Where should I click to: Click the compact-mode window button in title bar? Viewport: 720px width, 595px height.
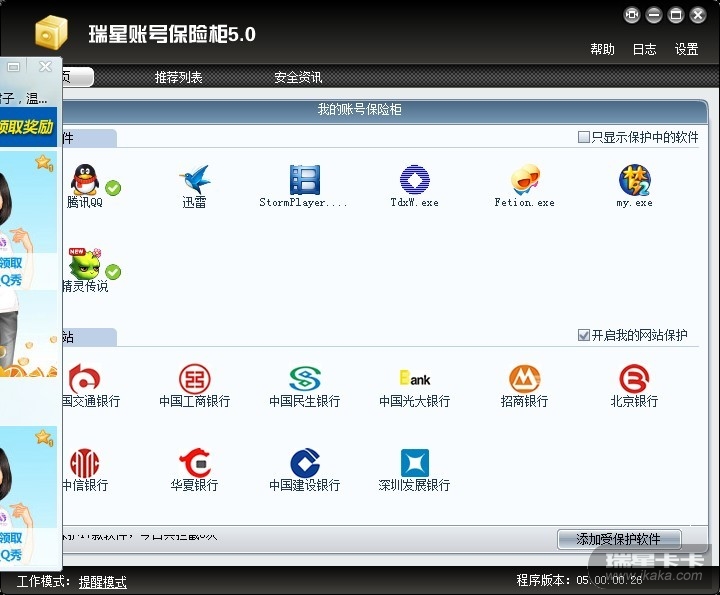(632, 15)
